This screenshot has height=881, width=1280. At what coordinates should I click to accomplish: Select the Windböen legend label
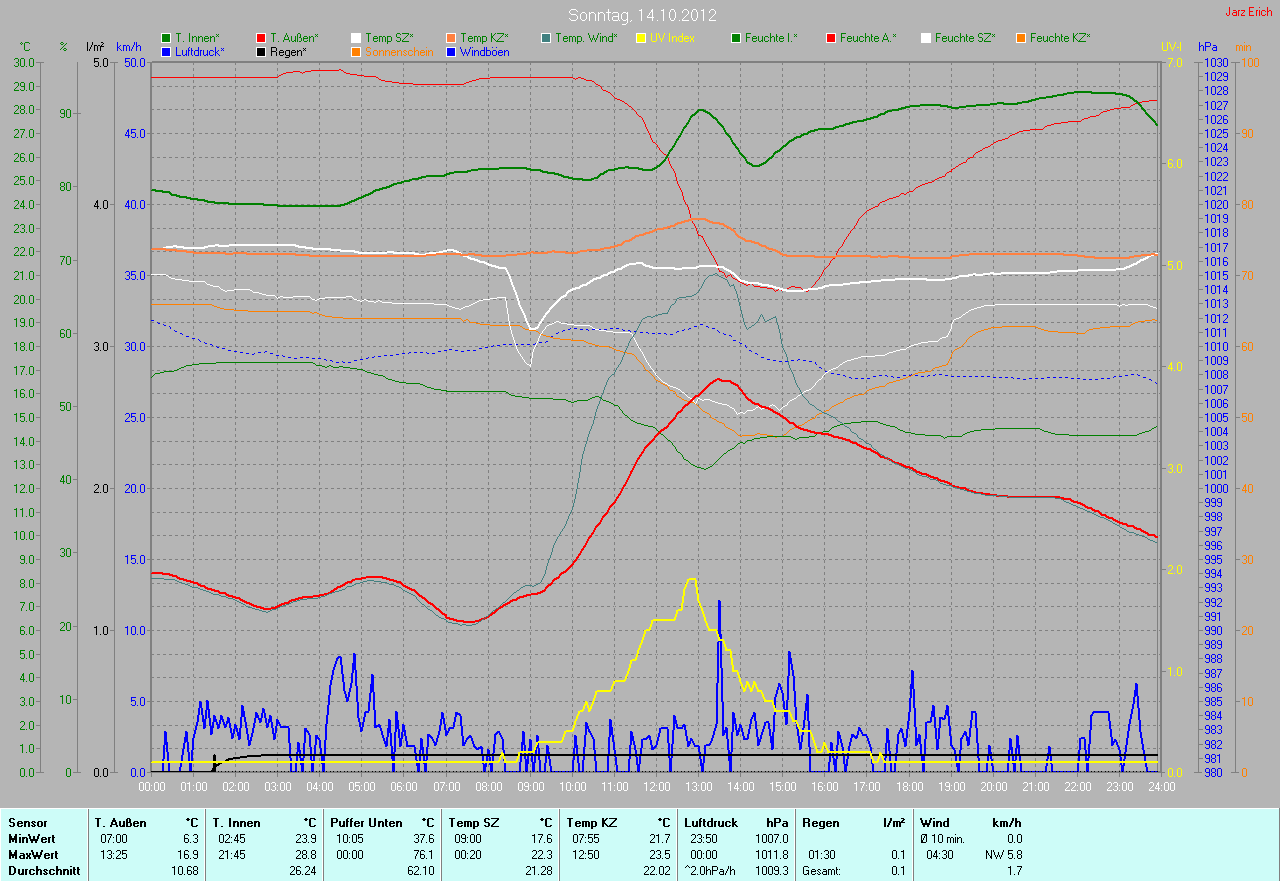click(487, 51)
